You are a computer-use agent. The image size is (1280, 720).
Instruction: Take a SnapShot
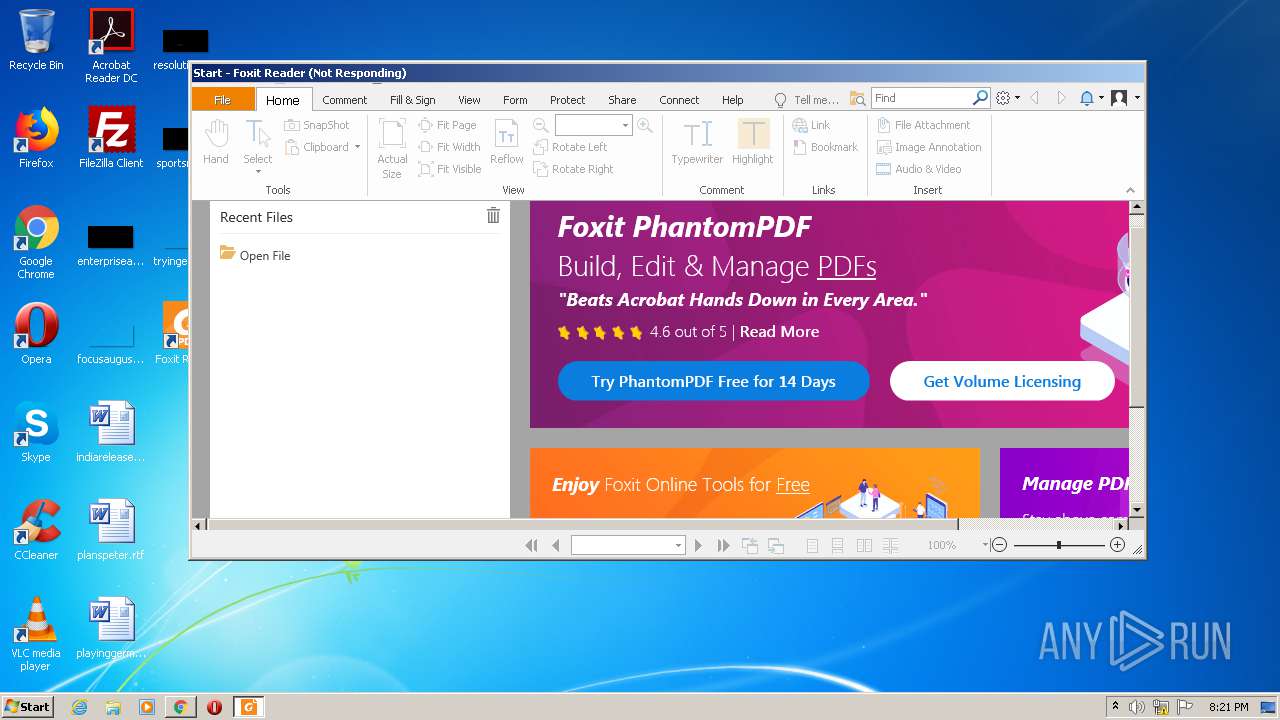click(x=317, y=125)
